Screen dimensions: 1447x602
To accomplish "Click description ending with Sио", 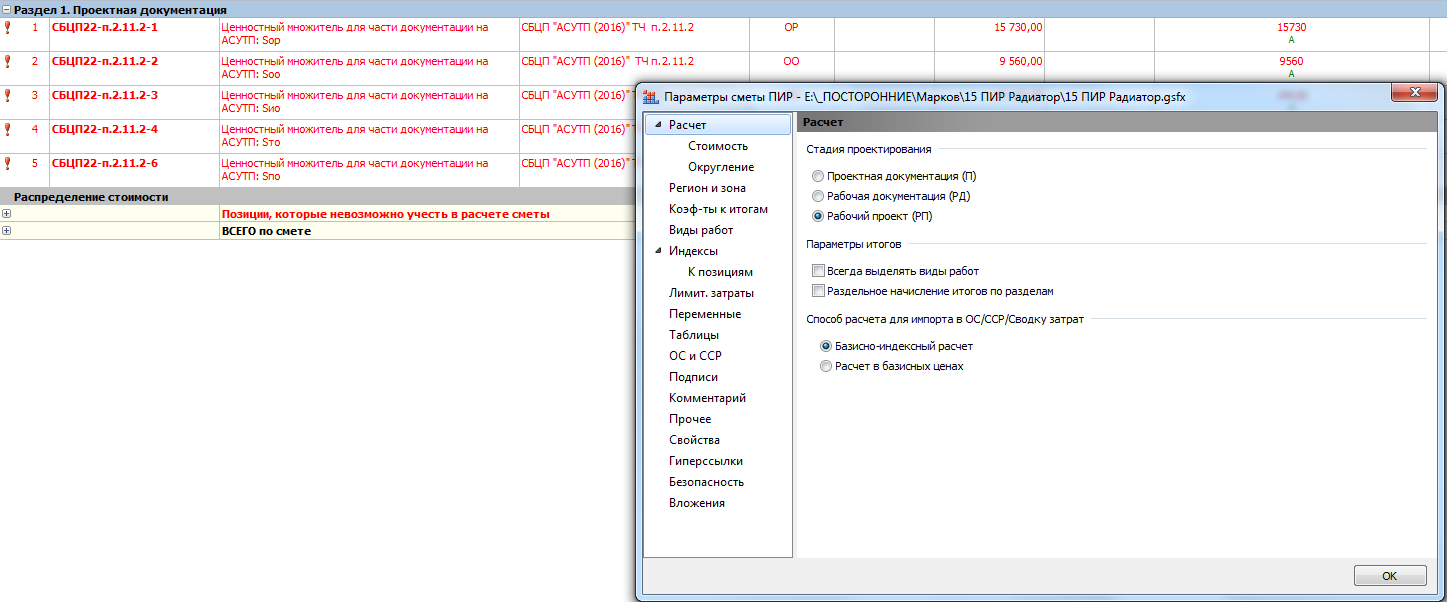I will tap(369, 103).
